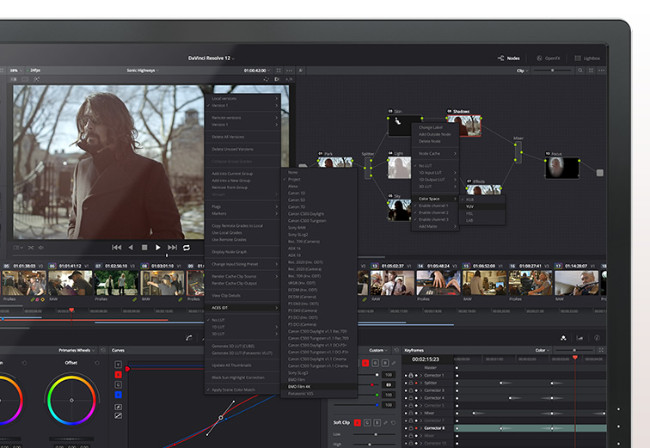
Task: Open the info icon above Keyframes panel
Action: [x=597, y=338]
